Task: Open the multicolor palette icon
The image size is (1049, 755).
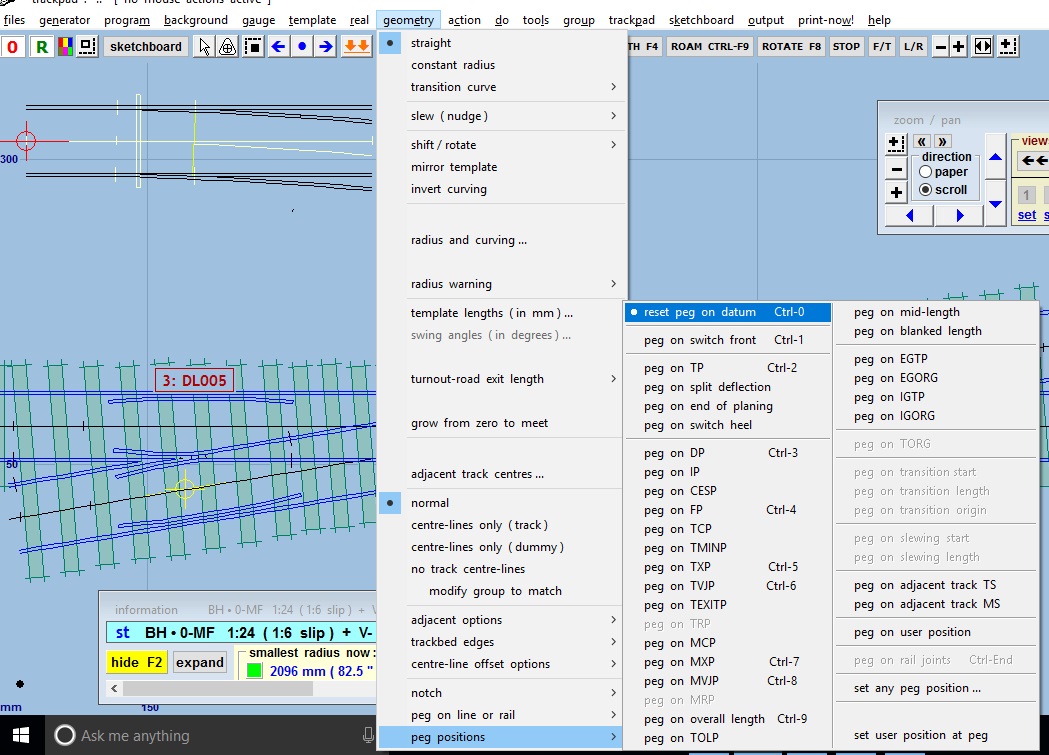Action: (x=65, y=46)
